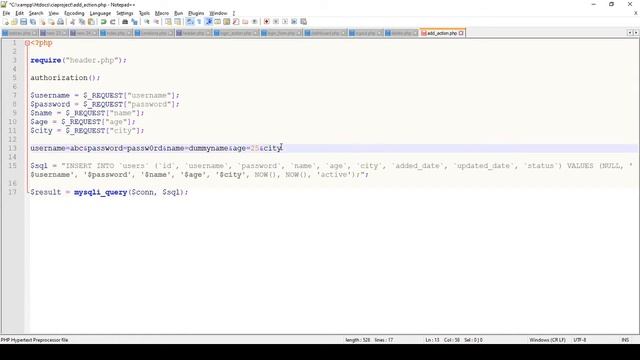The image size is (640, 360).
Task: Open the View menu
Action: pyautogui.click(x=53, y=13)
